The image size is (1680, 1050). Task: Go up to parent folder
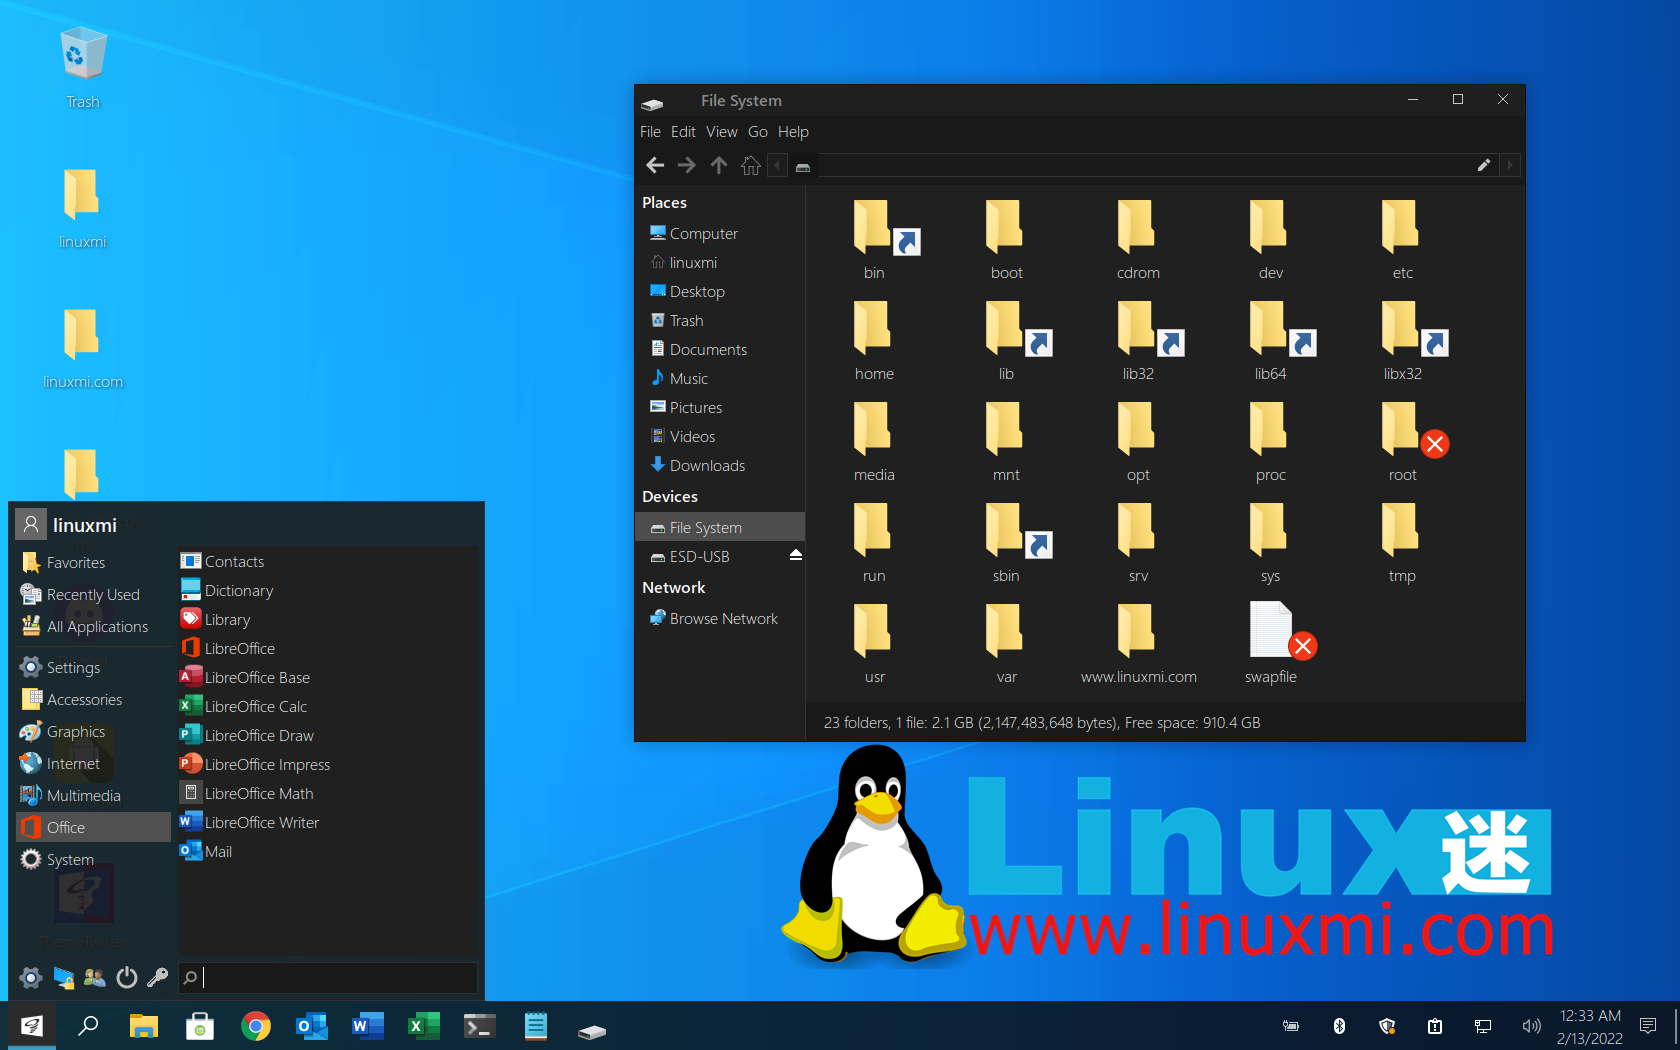tap(719, 165)
